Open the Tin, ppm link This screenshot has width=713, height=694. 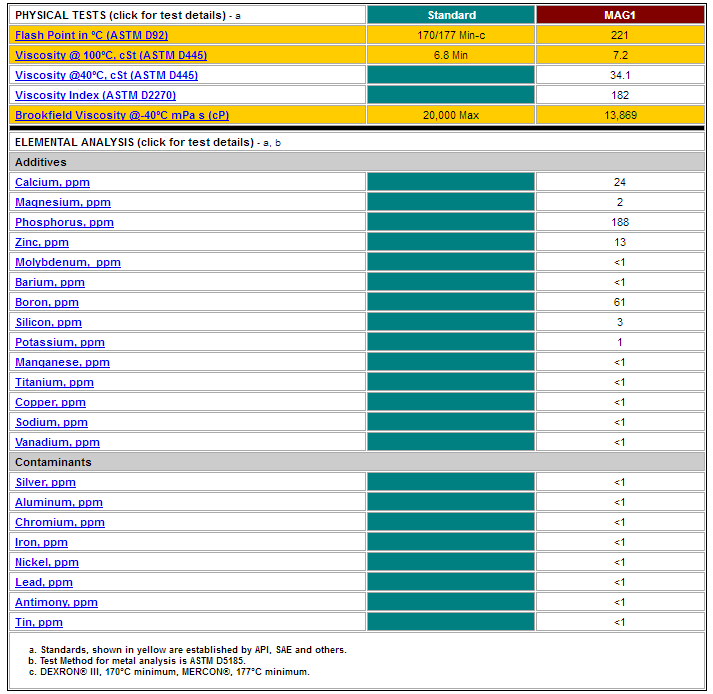pos(39,622)
